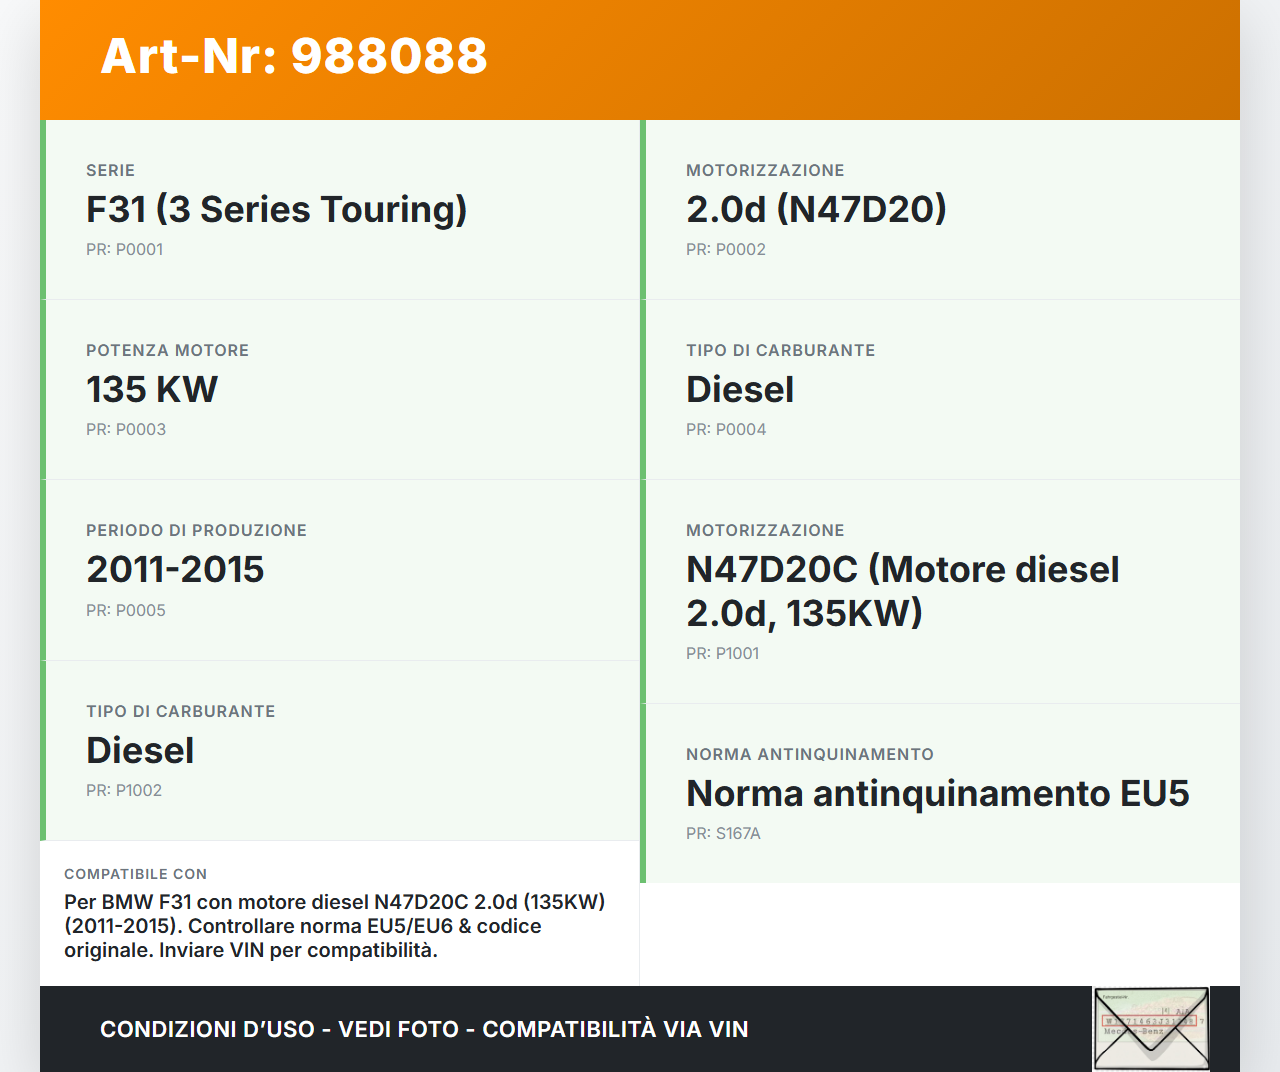
Task: Click the PR: P0002 code
Action: 725,250
